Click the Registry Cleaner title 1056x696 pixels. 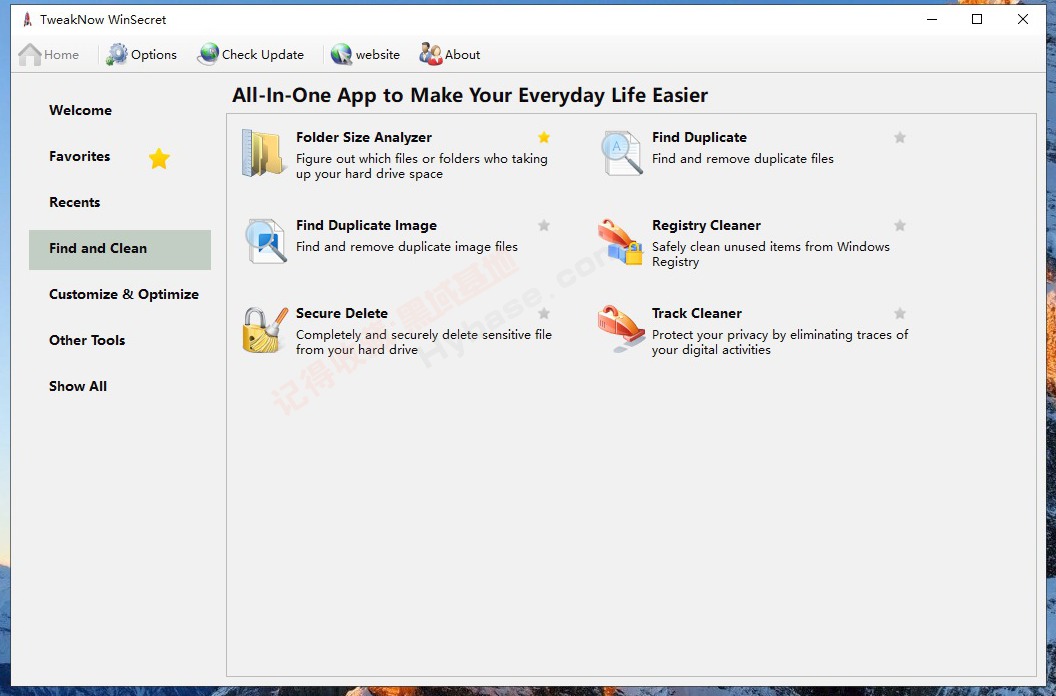coord(706,226)
